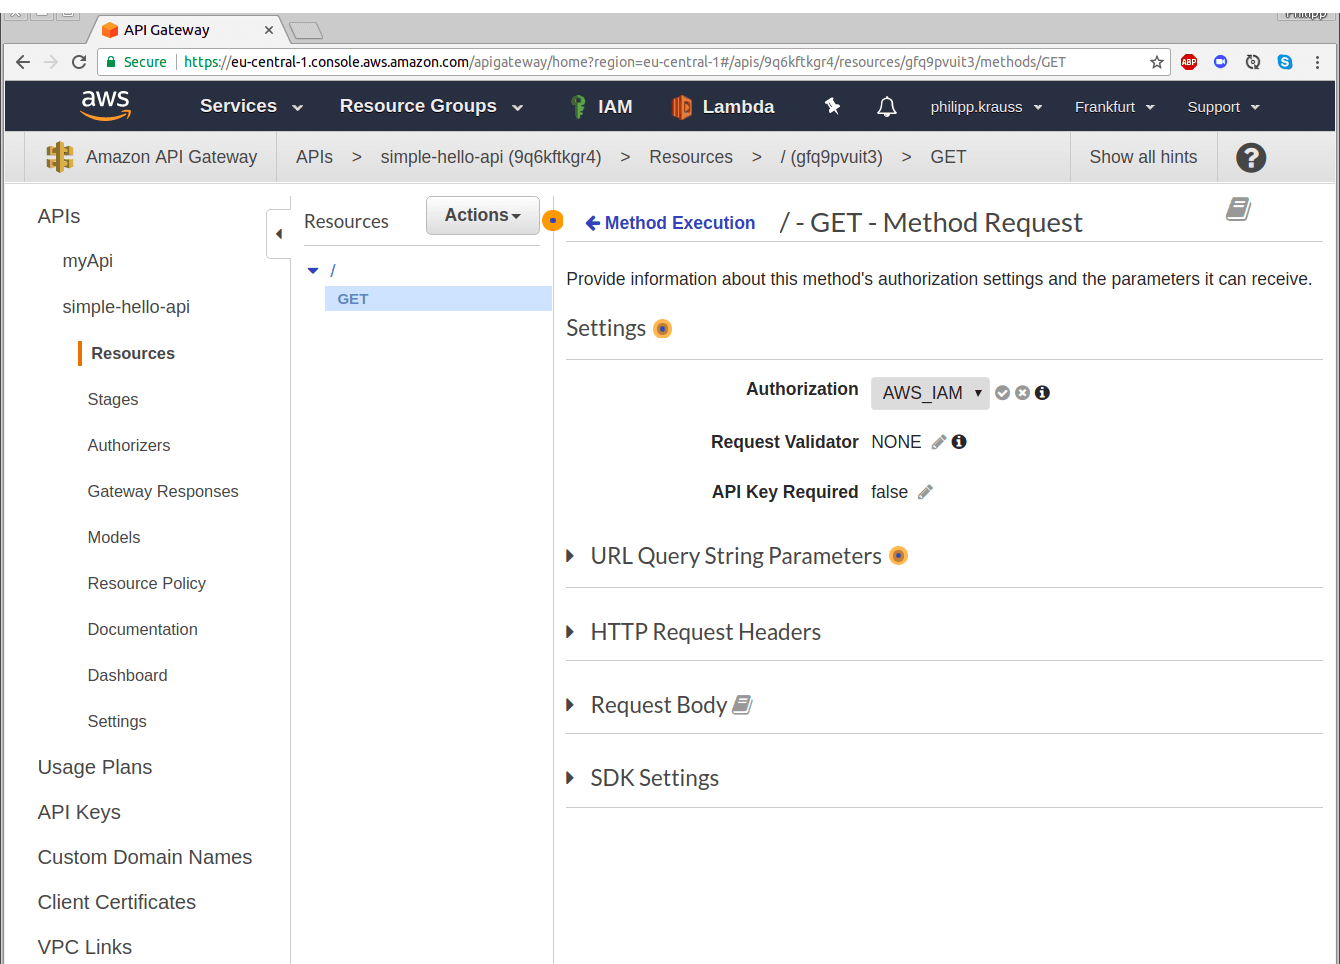
Task: Cancel Authorization change with X icon
Action: click(x=1022, y=393)
